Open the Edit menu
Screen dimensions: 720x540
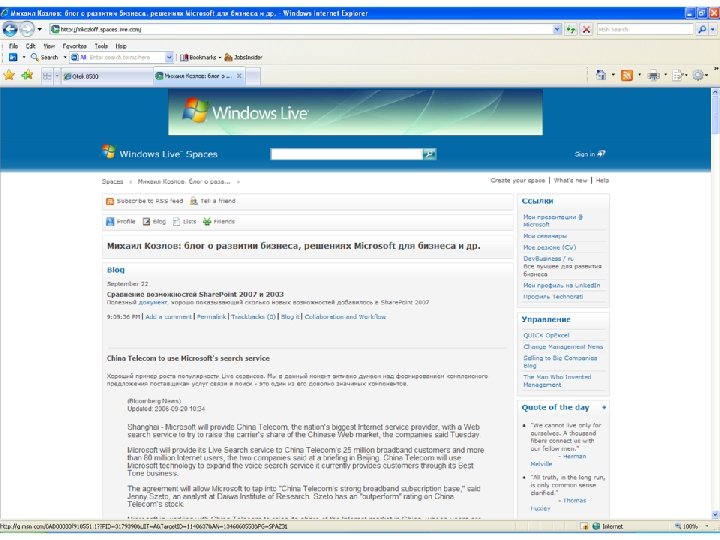30,46
